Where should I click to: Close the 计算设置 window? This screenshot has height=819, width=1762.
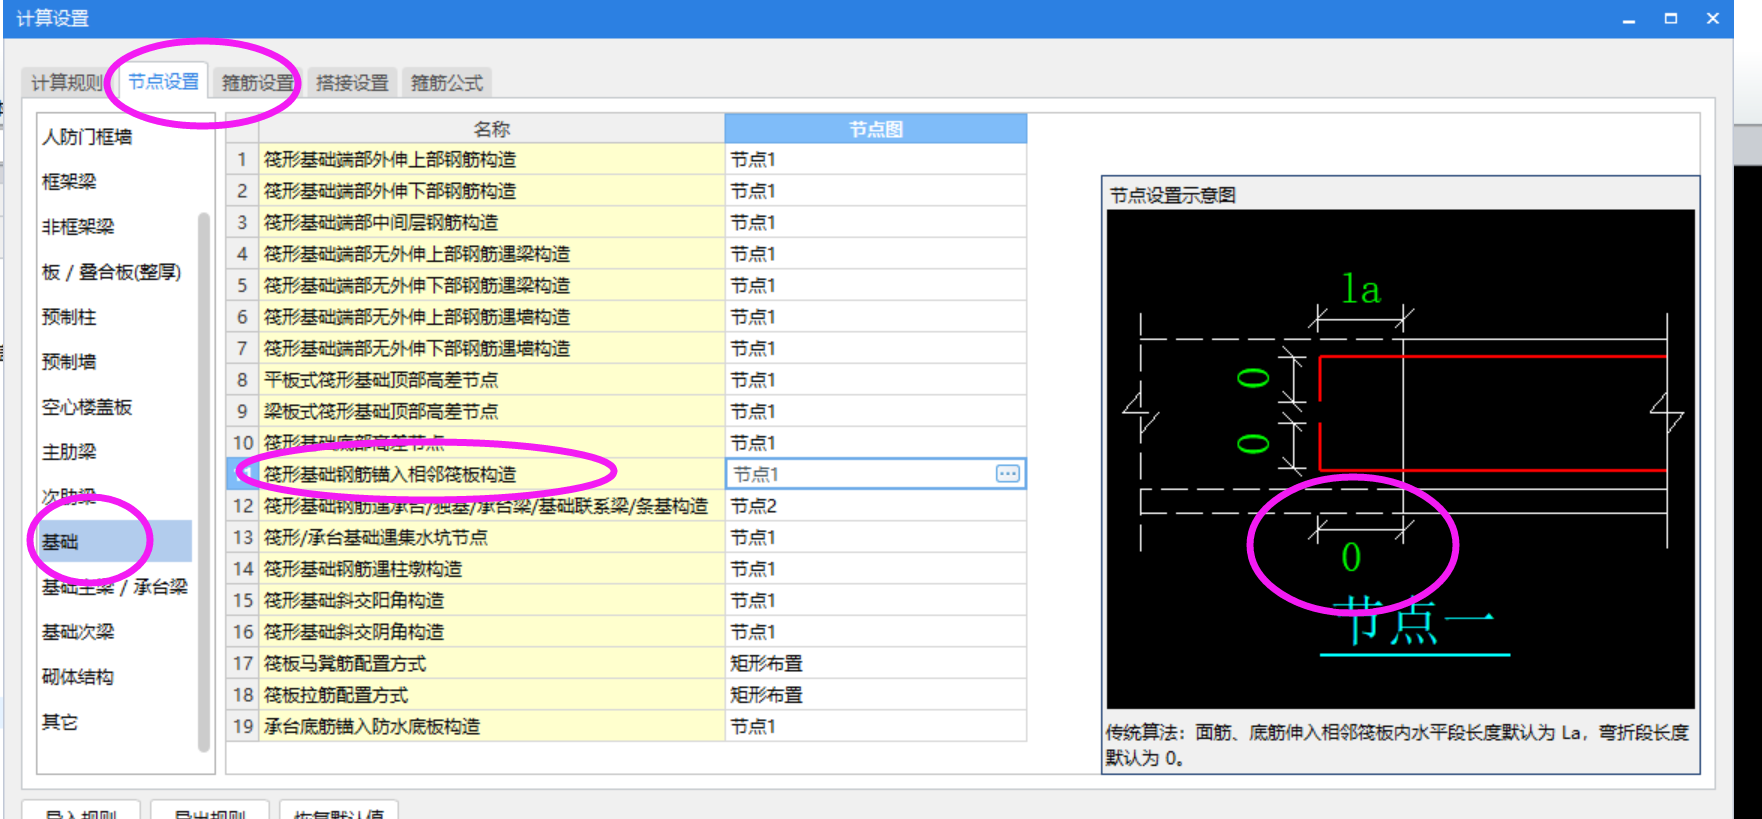[1713, 19]
